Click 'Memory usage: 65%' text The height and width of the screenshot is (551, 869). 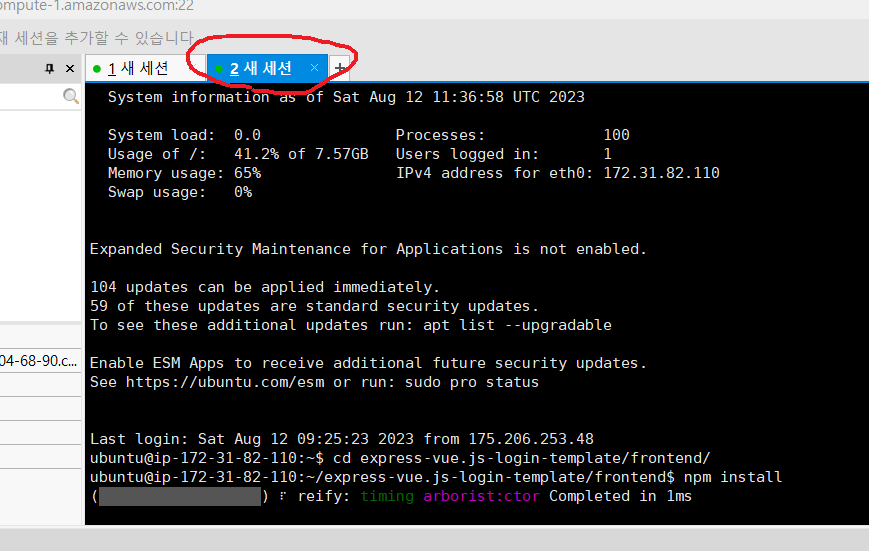(x=184, y=173)
